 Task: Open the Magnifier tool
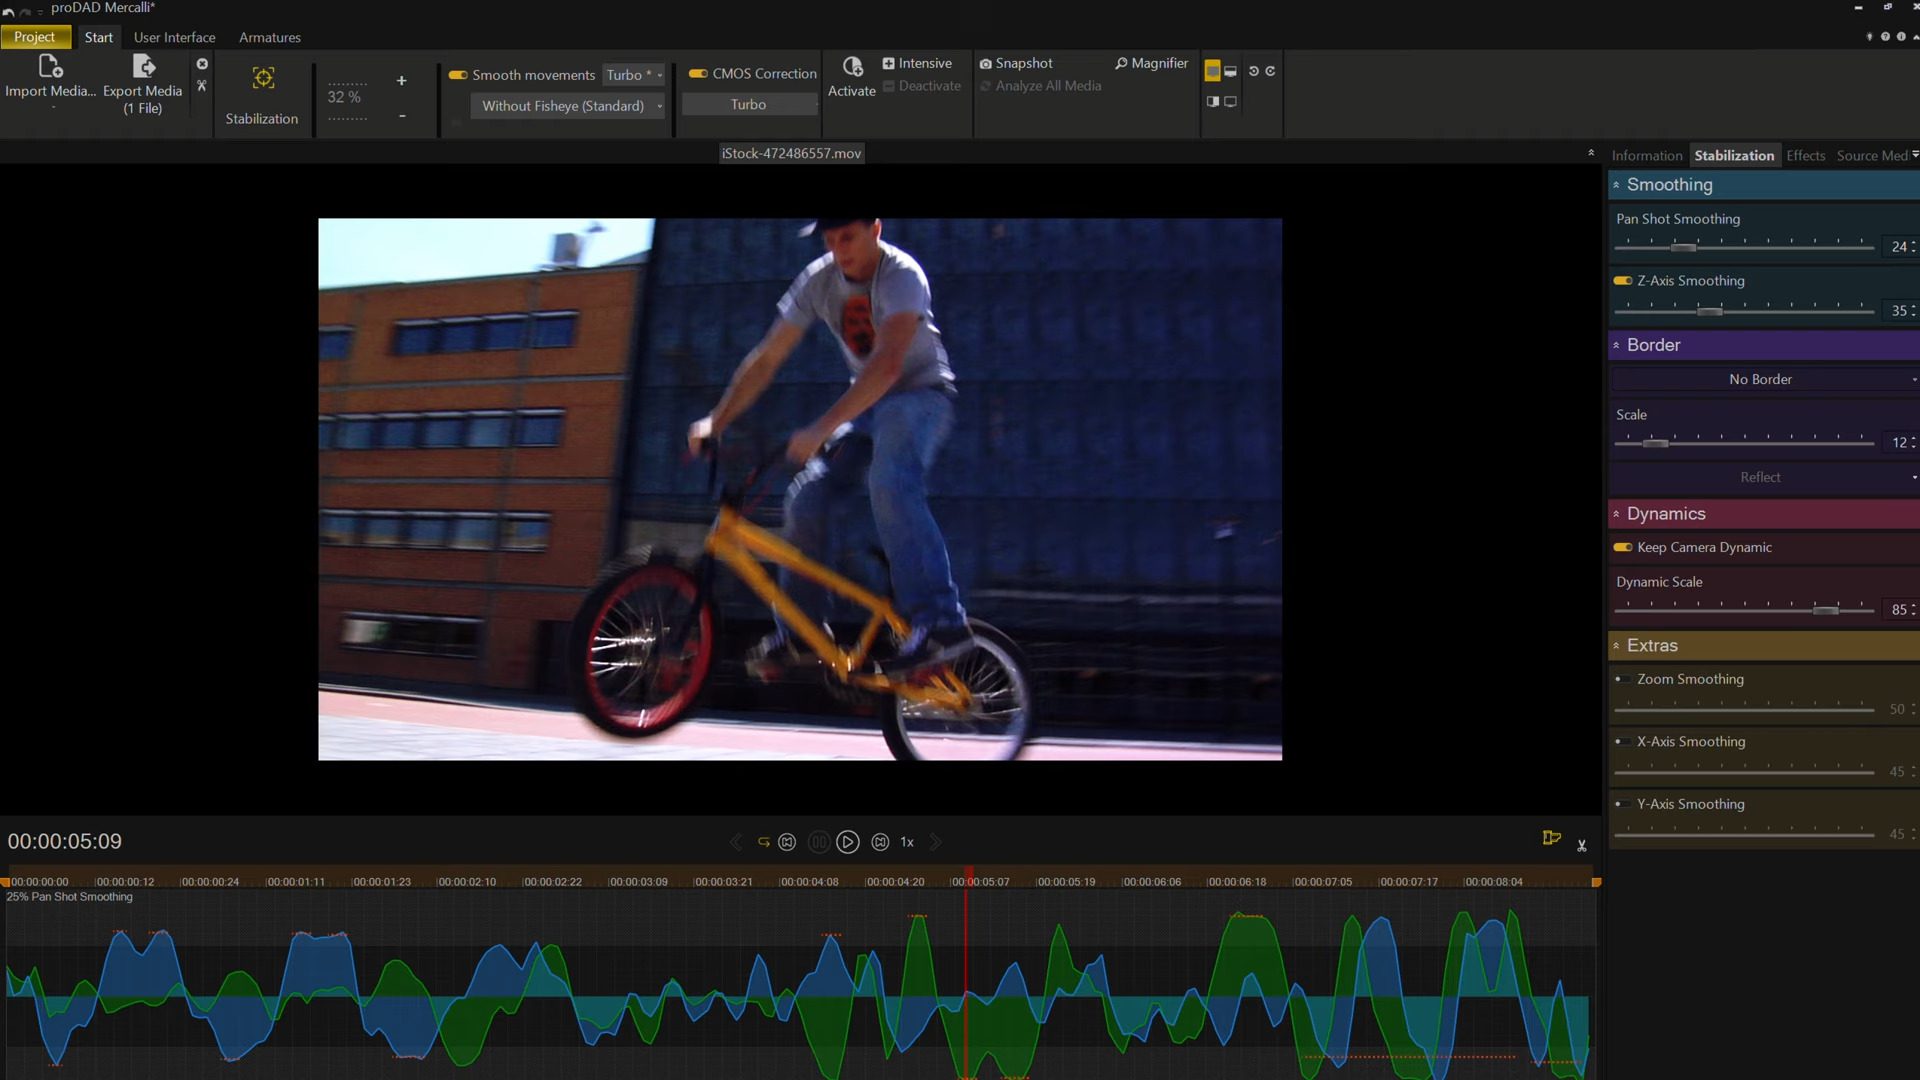click(x=1151, y=62)
